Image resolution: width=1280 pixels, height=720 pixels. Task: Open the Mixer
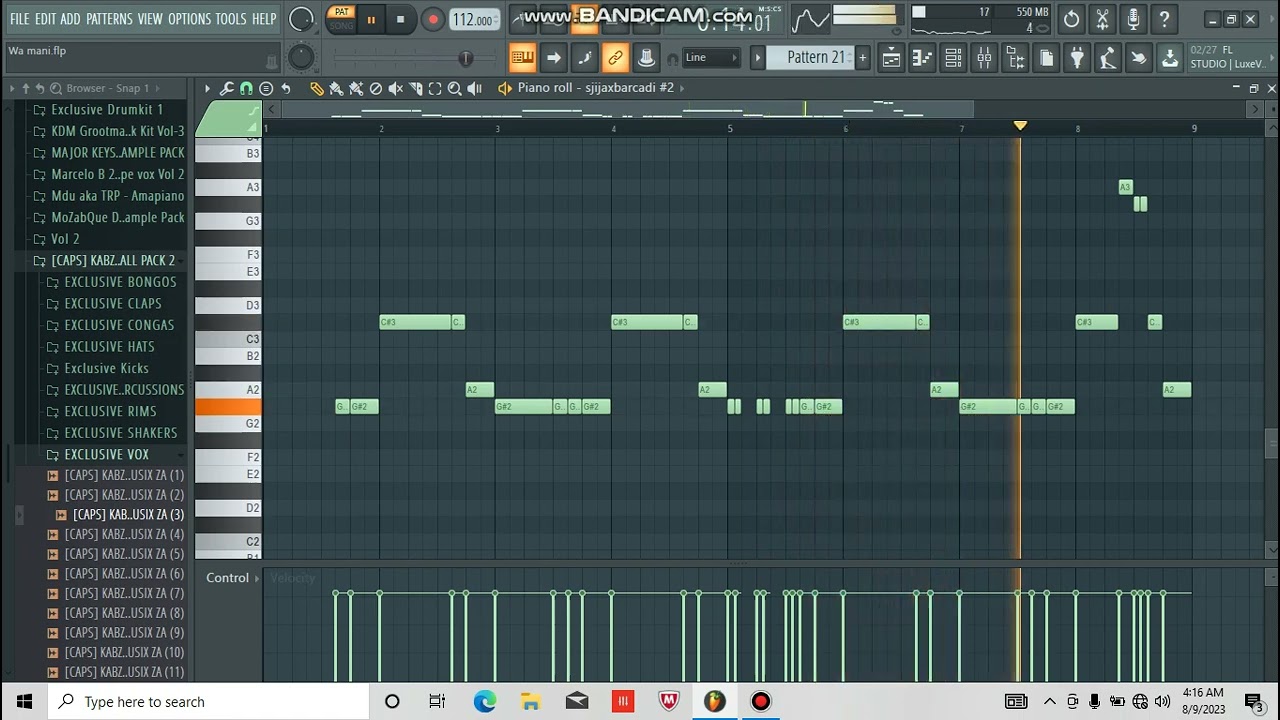[984, 58]
